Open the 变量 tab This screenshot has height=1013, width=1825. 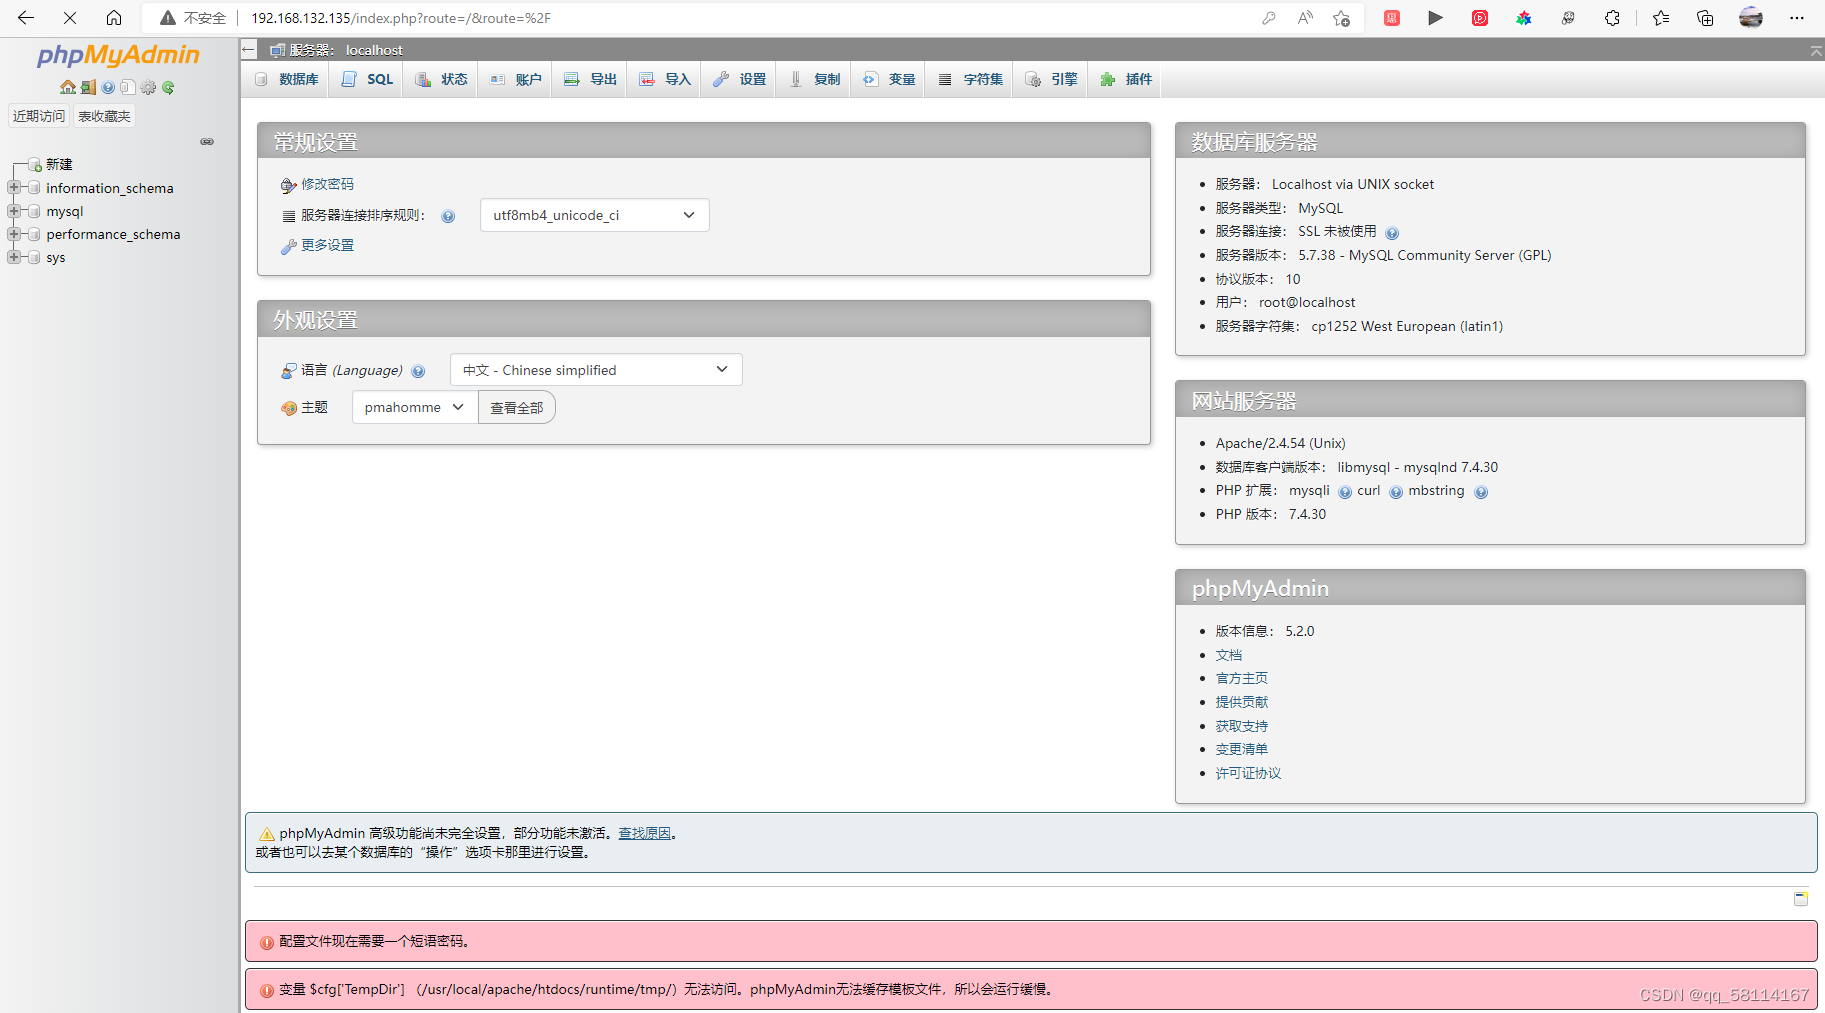(889, 79)
